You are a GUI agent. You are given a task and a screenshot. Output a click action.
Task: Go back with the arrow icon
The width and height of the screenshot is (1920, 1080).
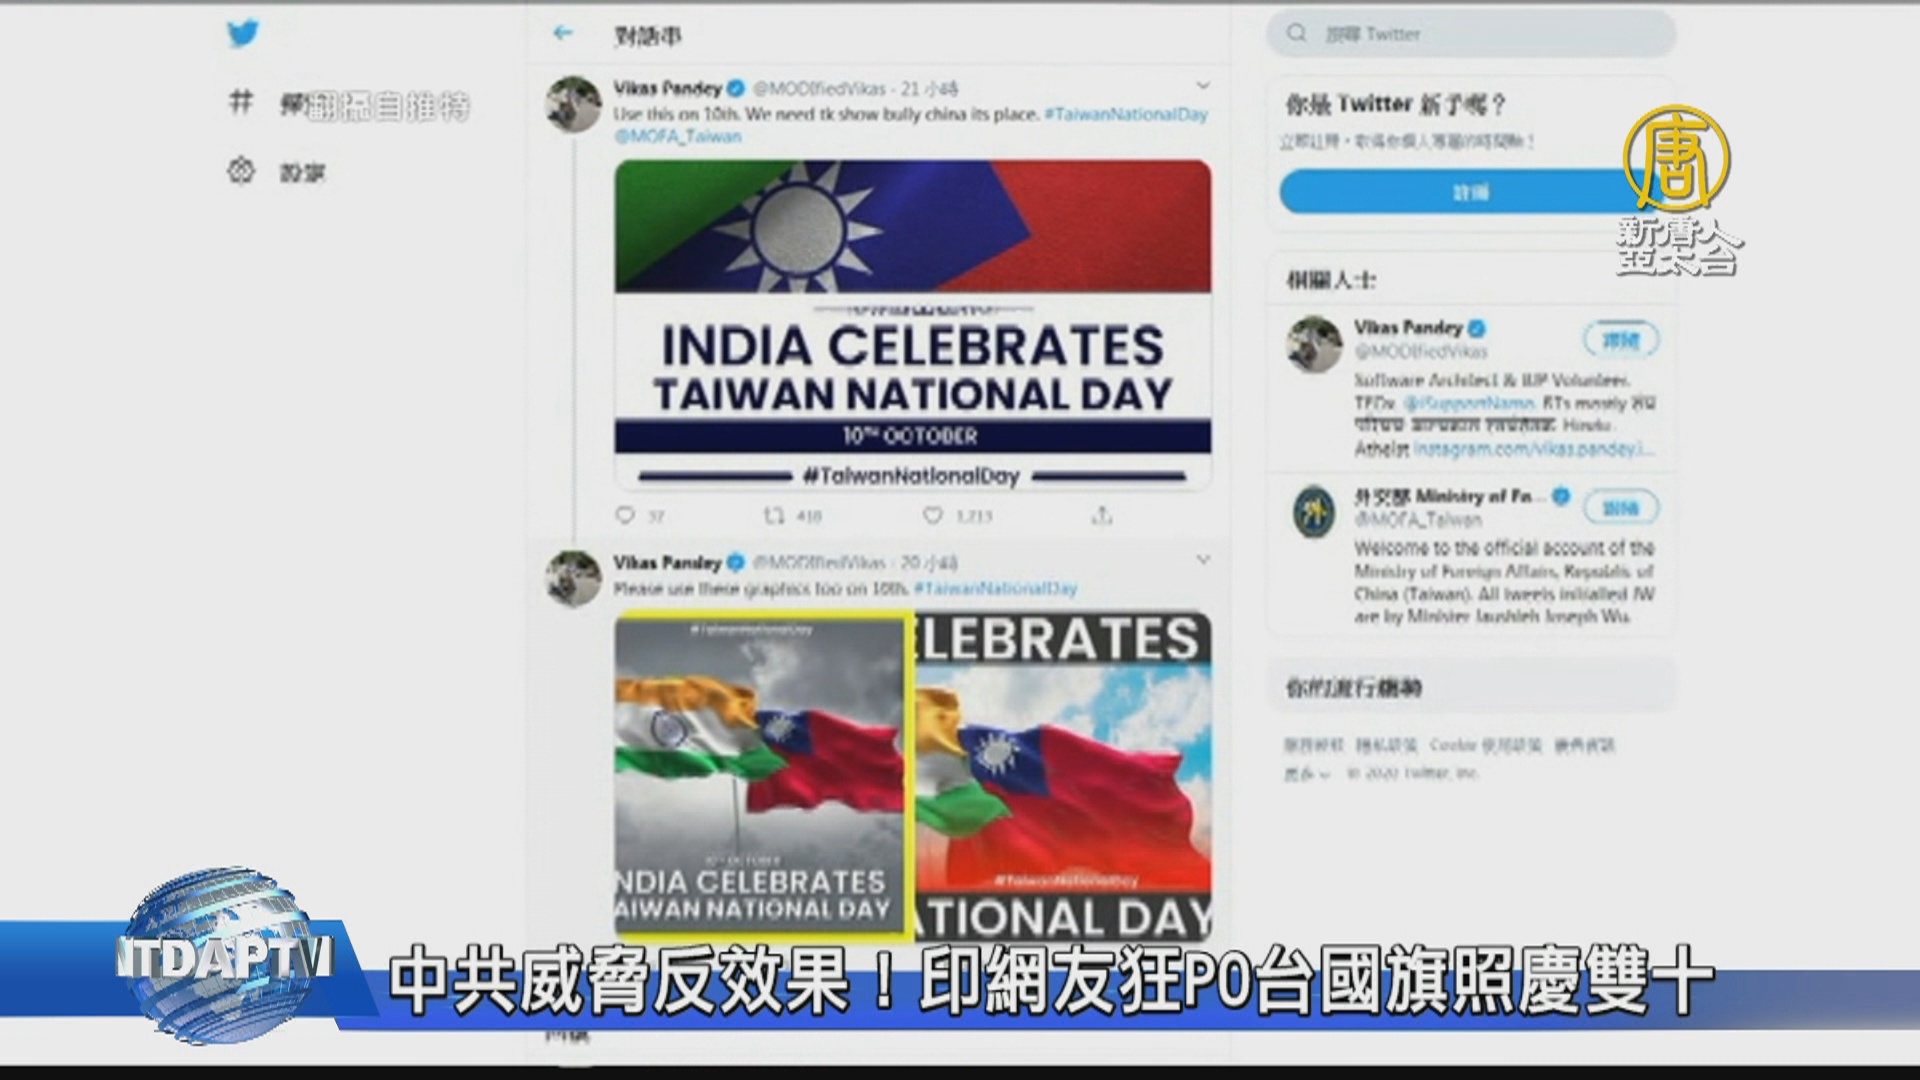coord(563,34)
